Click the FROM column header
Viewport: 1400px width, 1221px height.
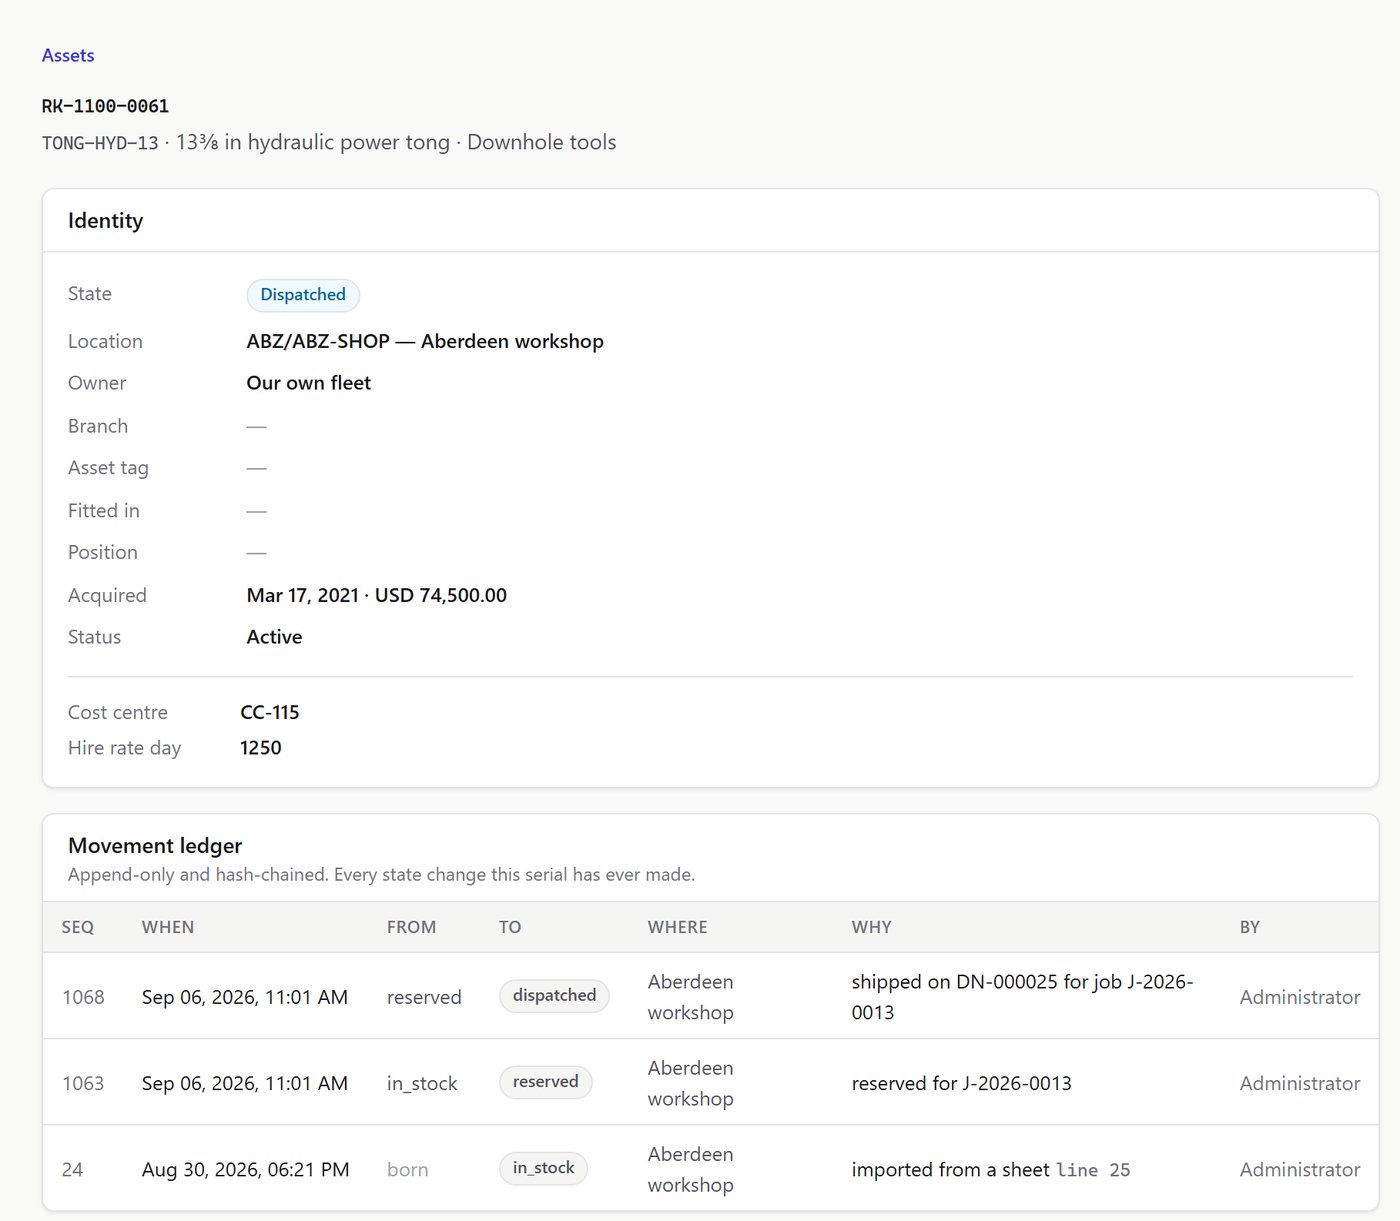[x=411, y=927]
